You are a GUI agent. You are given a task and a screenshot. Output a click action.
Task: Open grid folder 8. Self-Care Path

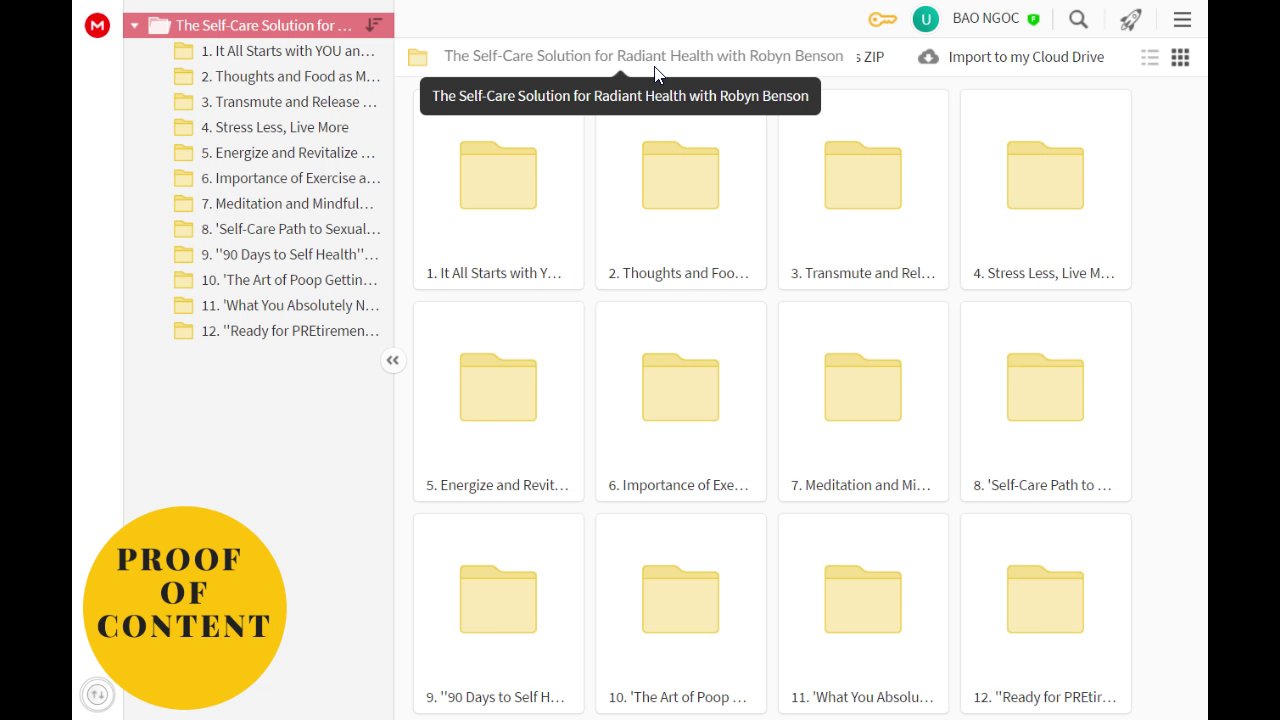click(1046, 401)
